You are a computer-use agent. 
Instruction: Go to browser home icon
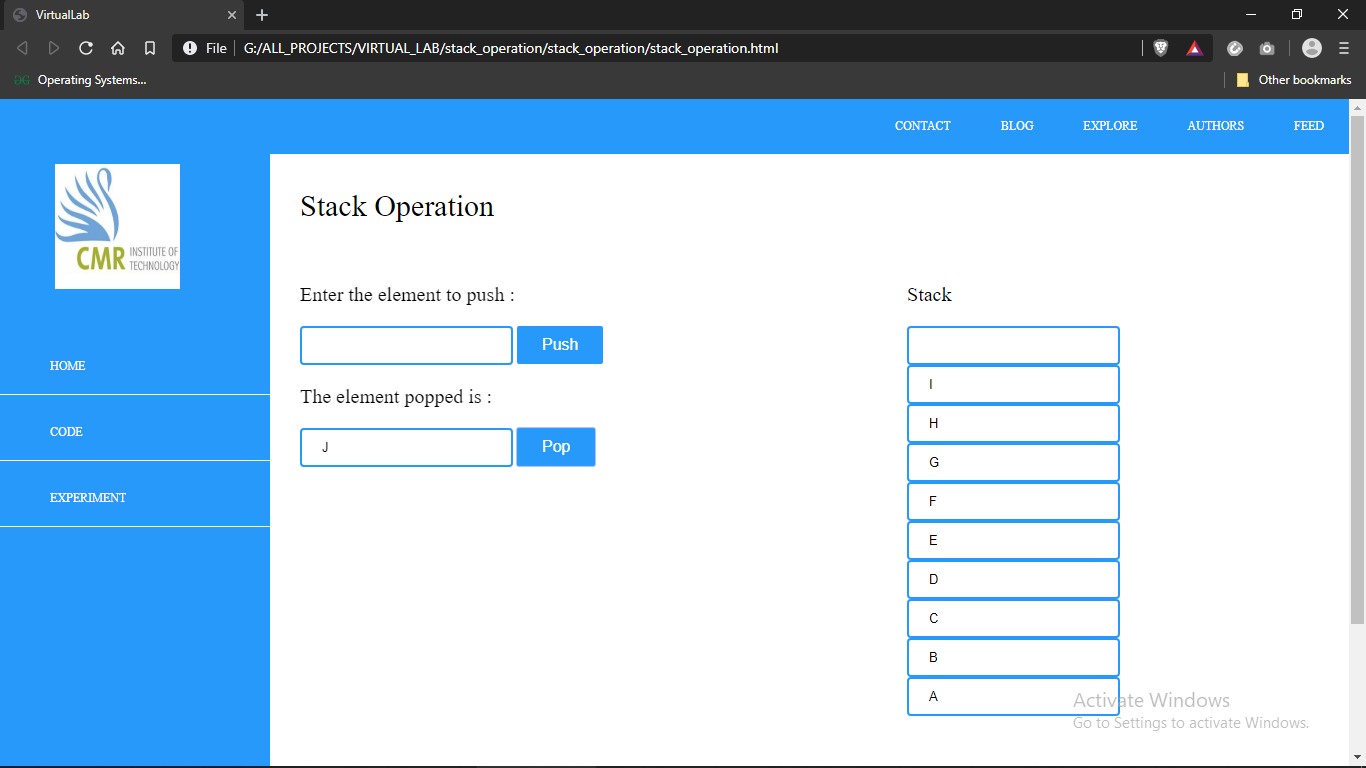coord(118,48)
